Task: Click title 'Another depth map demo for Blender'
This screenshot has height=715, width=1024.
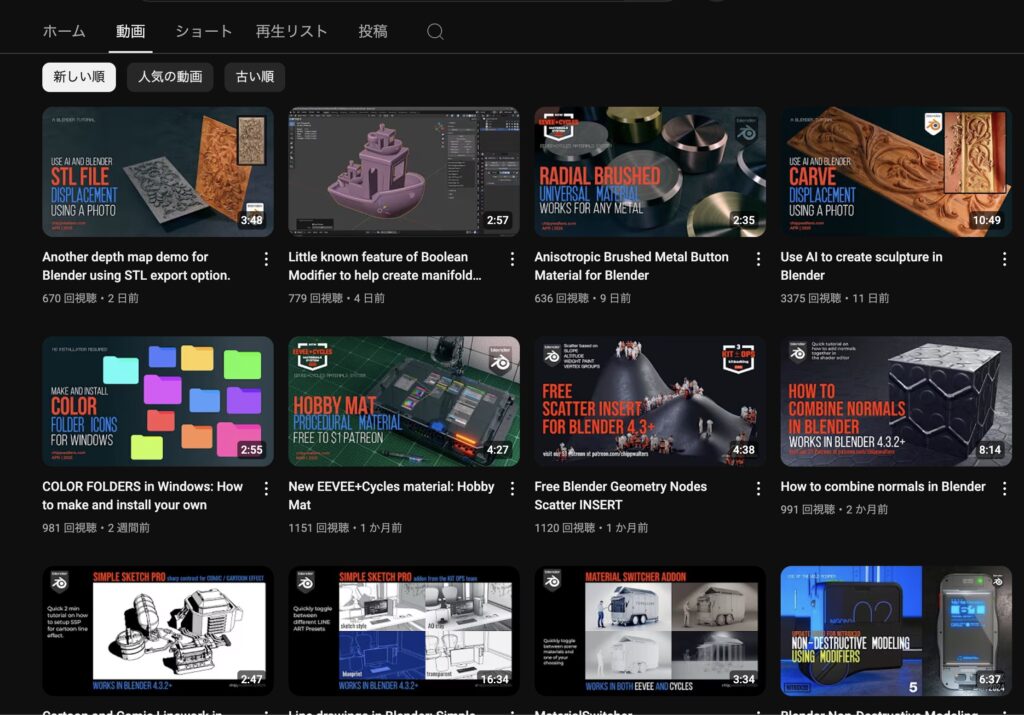Action: pyautogui.click(x=136, y=266)
